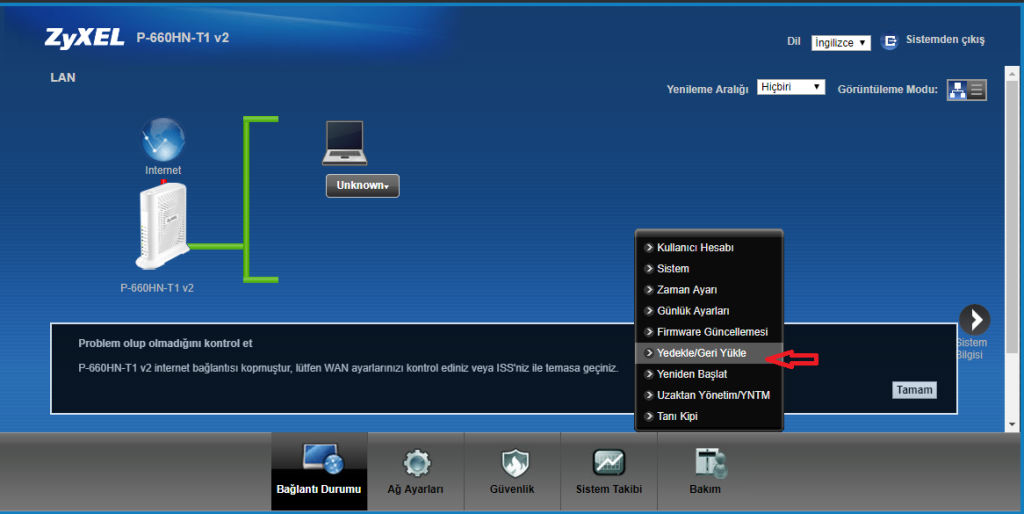Image resolution: width=1024 pixels, height=514 pixels.
Task: Click the Internet globe icon
Action: click(x=163, y=140)
